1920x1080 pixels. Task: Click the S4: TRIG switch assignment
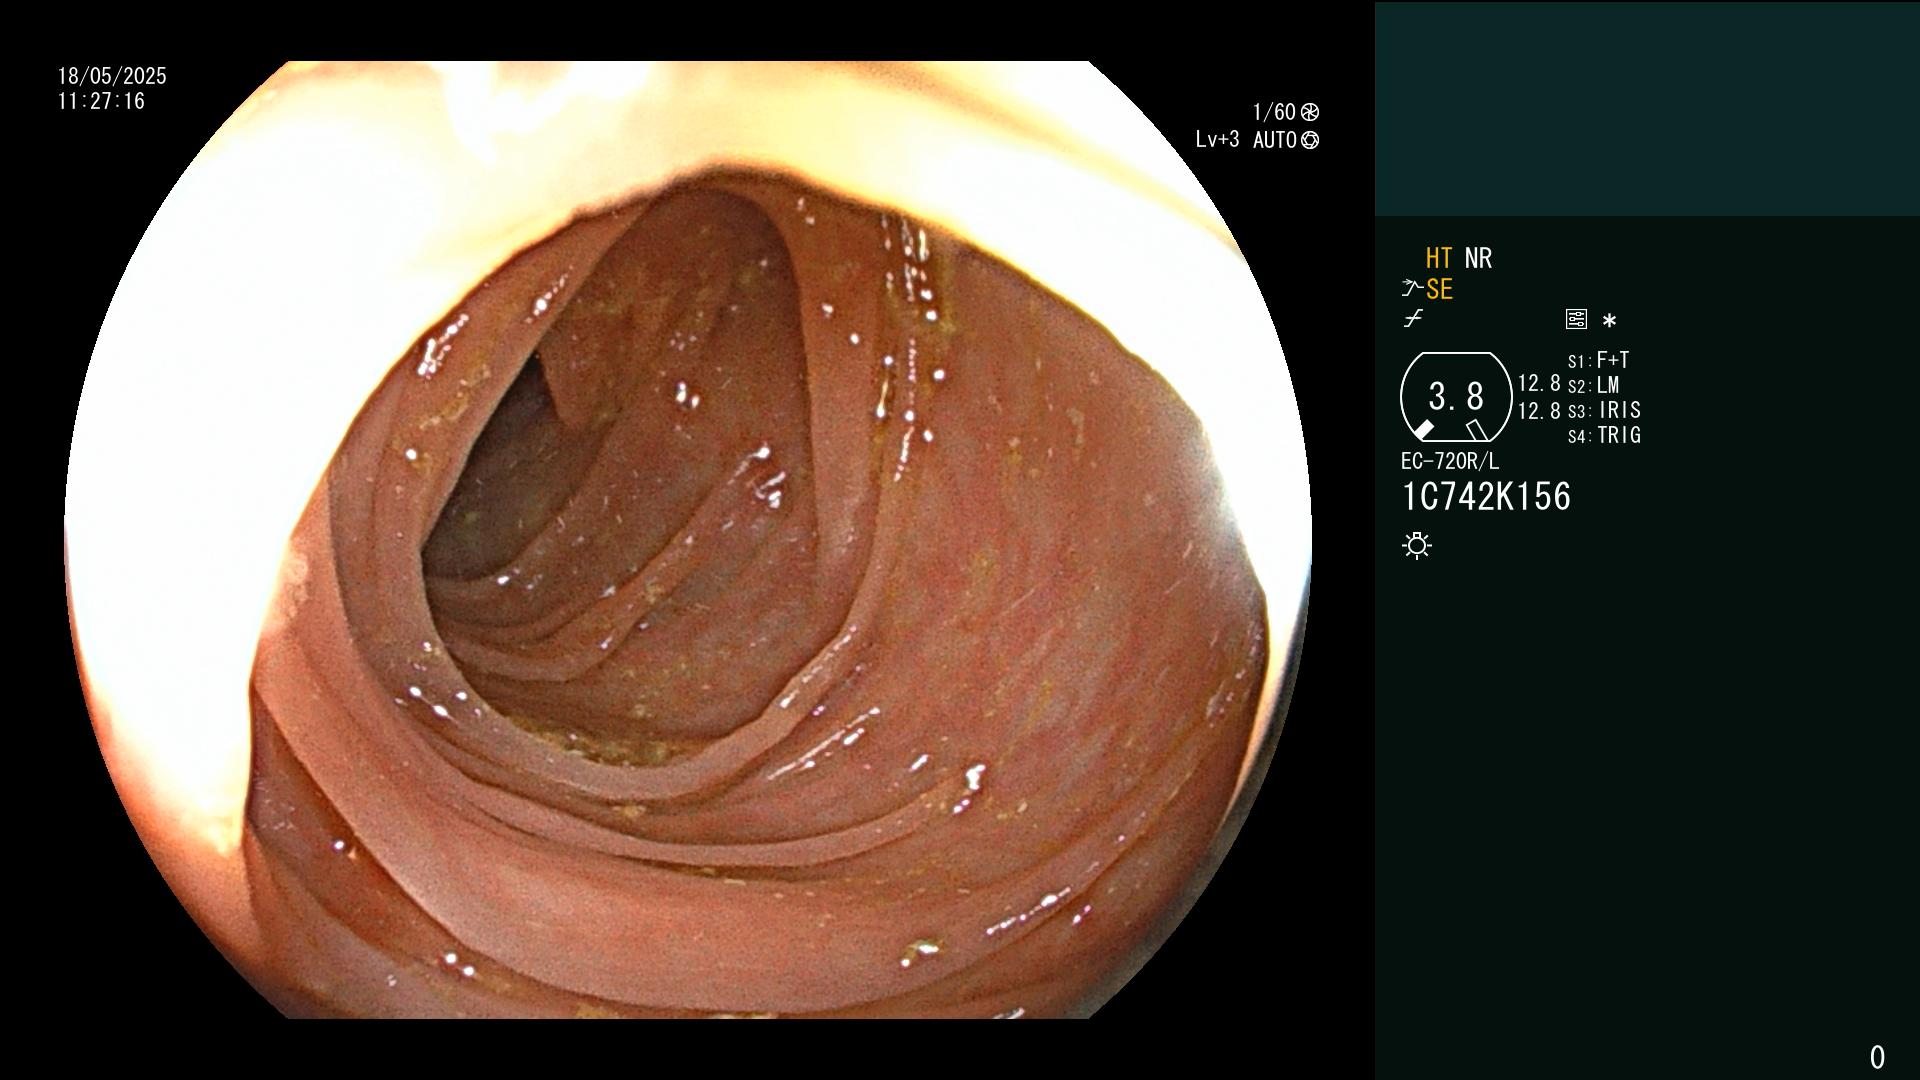point(1605,435)
